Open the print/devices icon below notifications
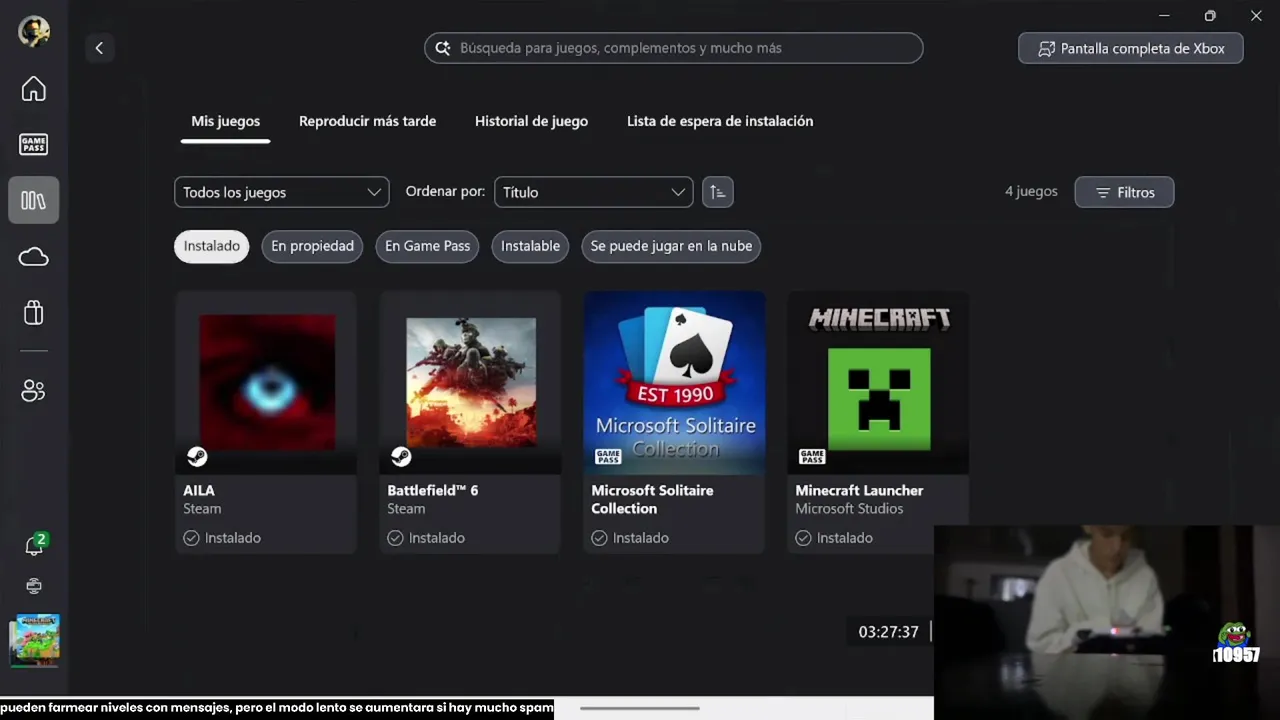This screenshot has width=1280, height=720. (x=34, y=586)
